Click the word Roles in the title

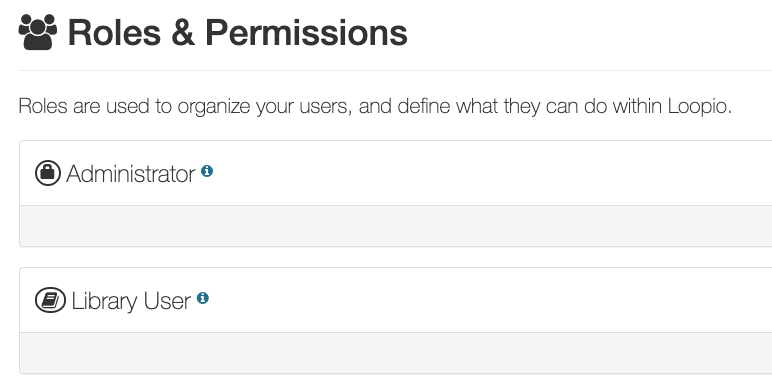tap(114, 32)
